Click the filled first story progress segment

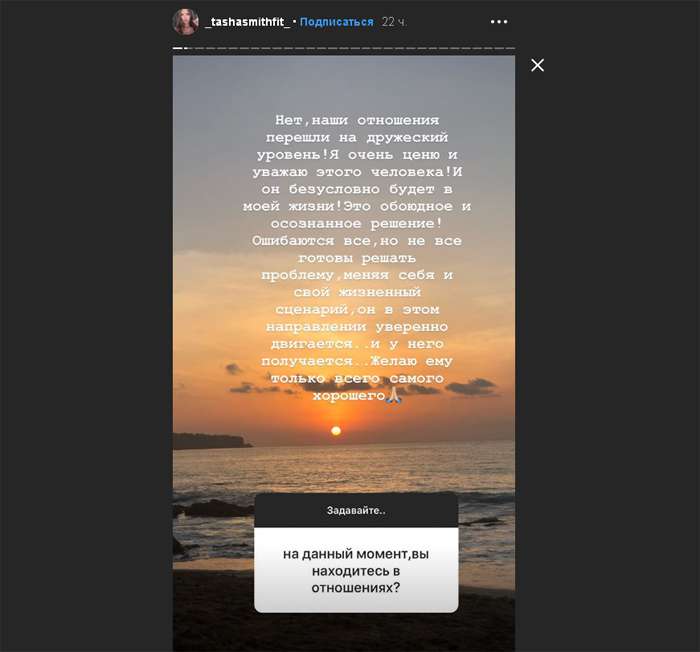178,48
